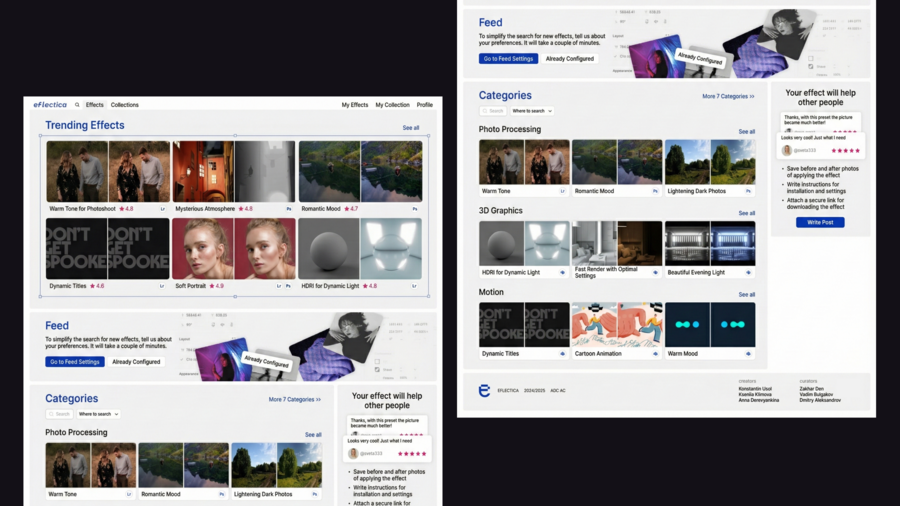900x506 pixels.
Task: Click the Ps icon on Romantic Mood 4.7 card
Action: click(414, 209)
